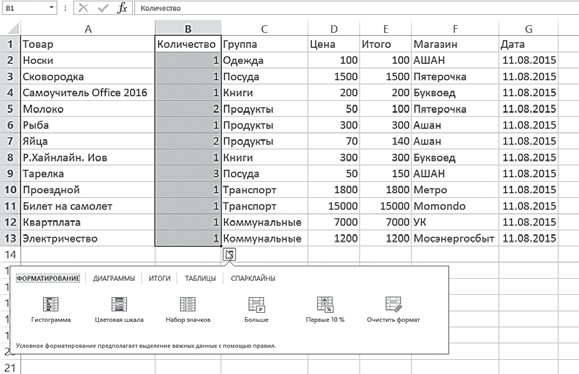Open the Insert Function fx dialog
579x374 pixels.
pos(122,8)
